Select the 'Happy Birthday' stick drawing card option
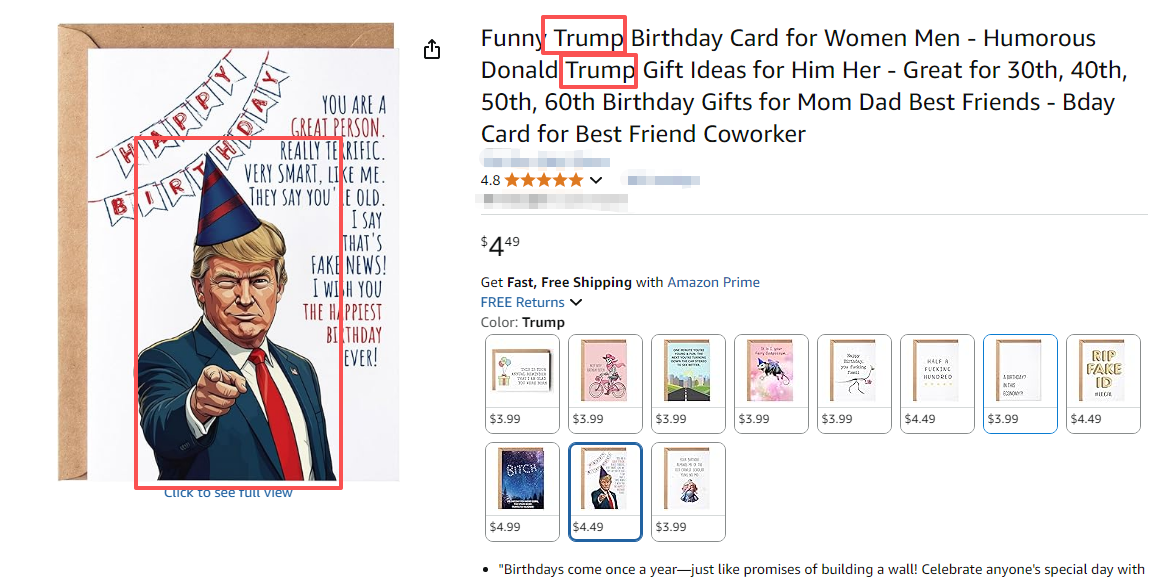The width and height of the screenshot is (1157, 578). [x=854, y=383]
